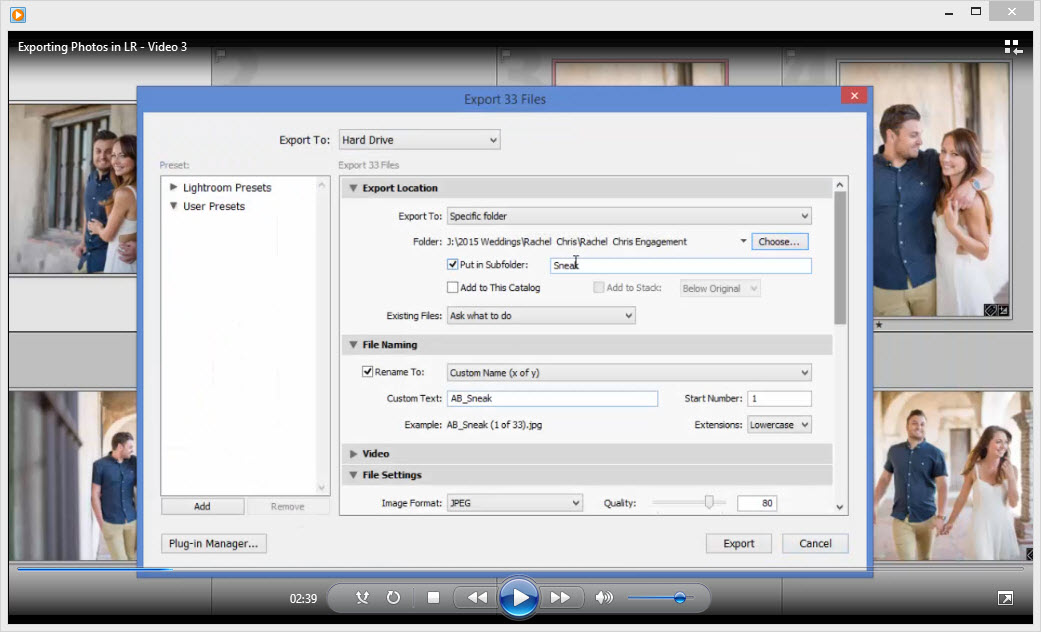Turn on shuffle in the player controls
This screenshot has height=632, width=1041.
pos(362,597)
